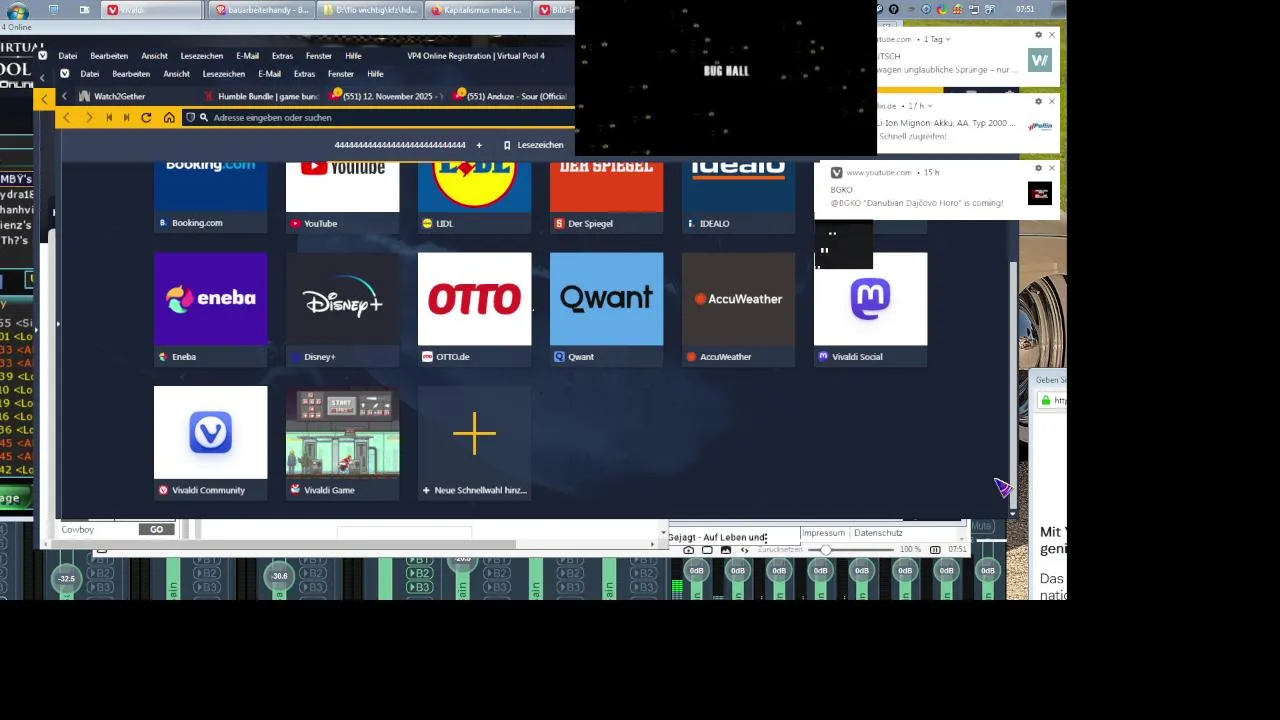Switch to Kapitalismus Firefox taskbar button

click(x=477, y=10)
